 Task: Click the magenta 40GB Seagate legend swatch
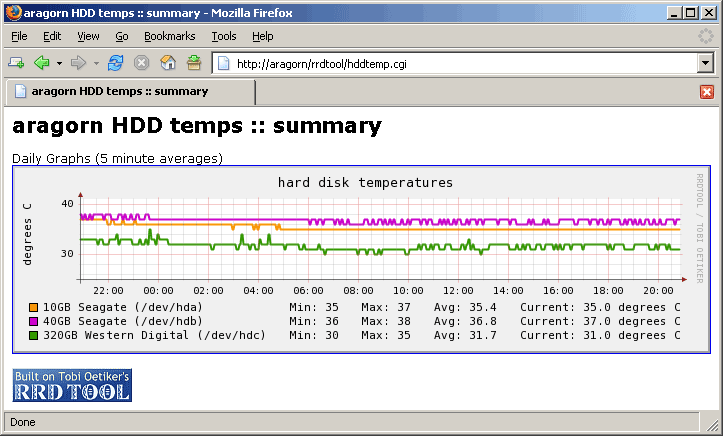33,321
